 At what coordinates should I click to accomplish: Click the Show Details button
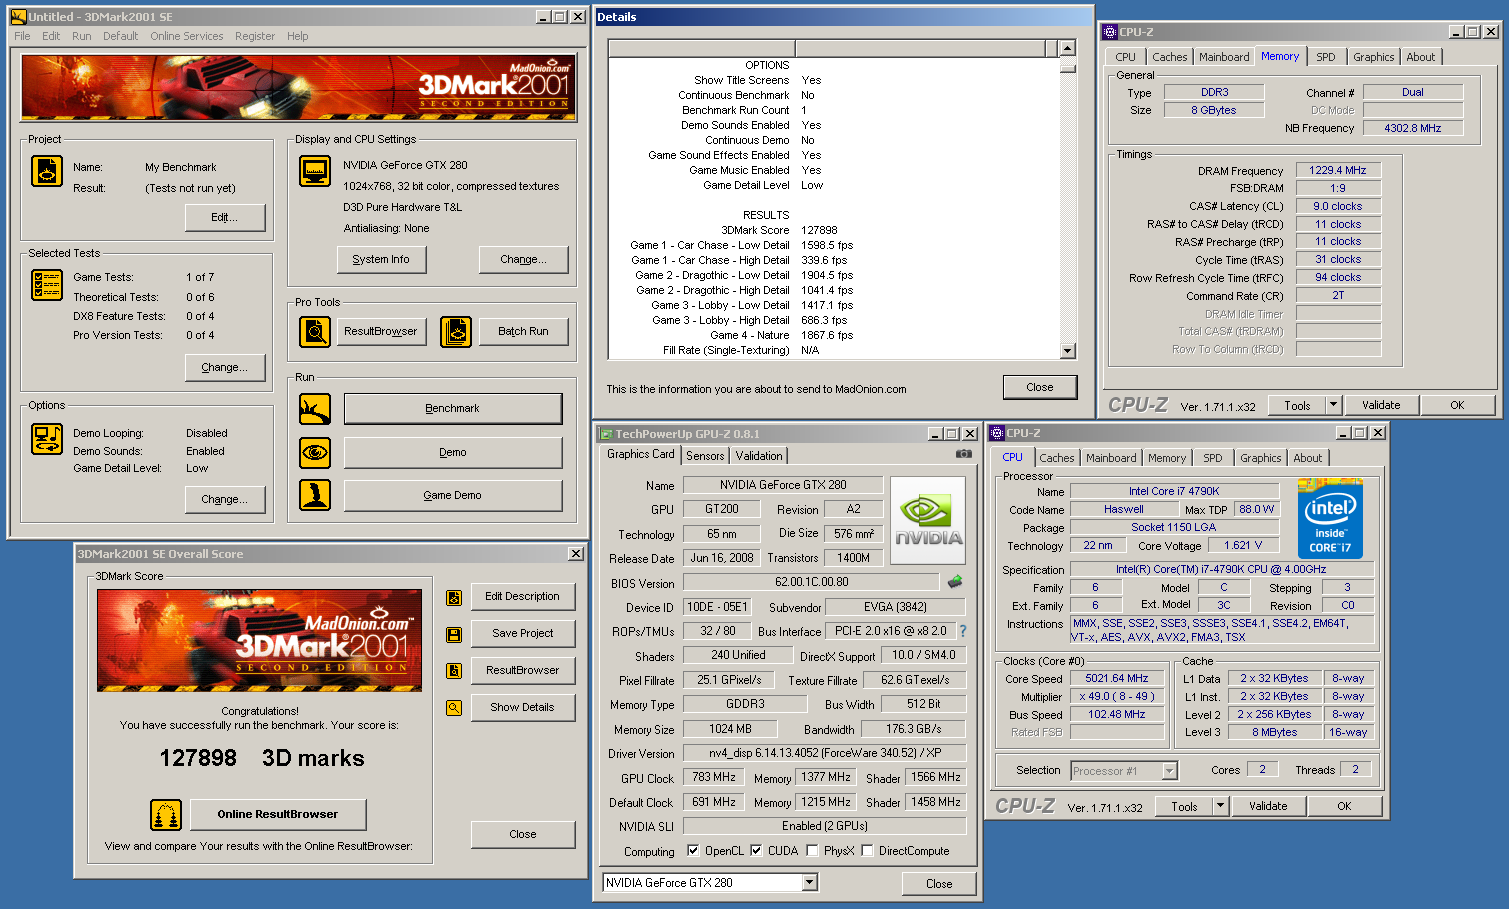click(x=522, y=707)
